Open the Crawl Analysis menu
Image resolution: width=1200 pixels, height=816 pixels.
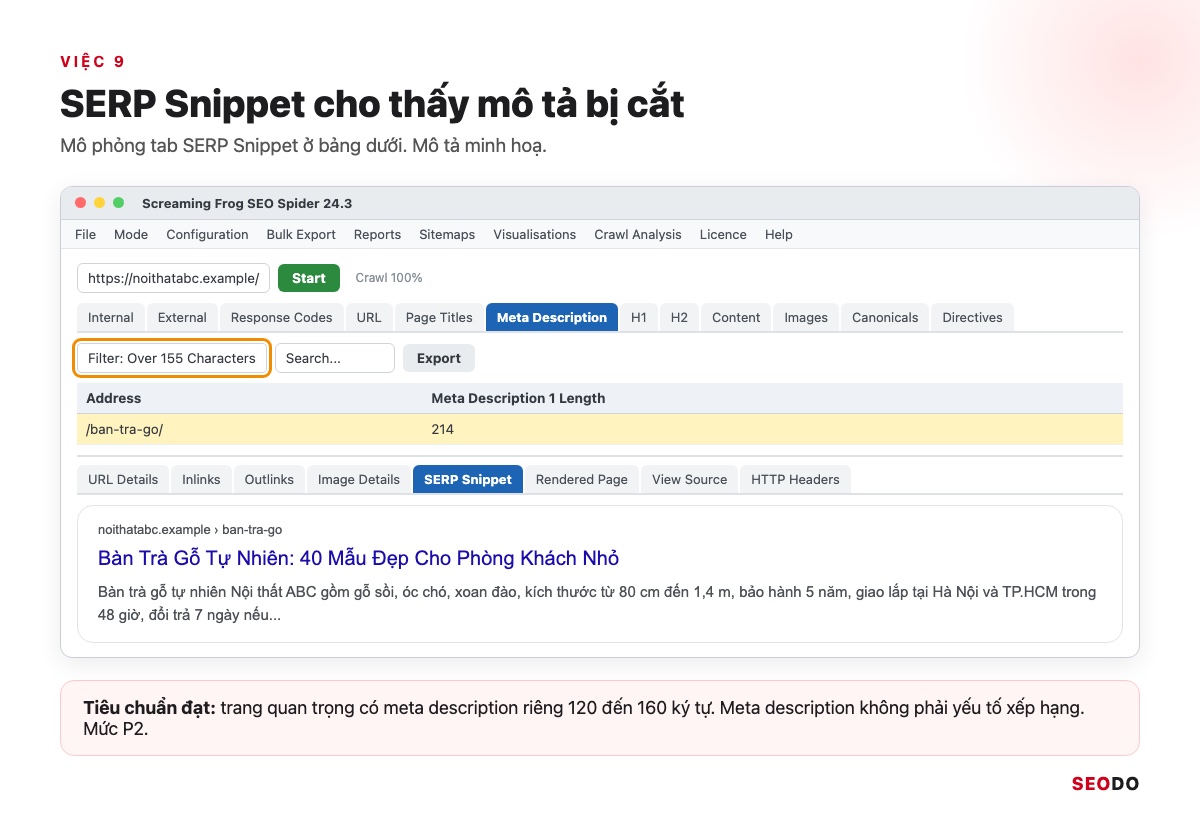click(638, 234)
